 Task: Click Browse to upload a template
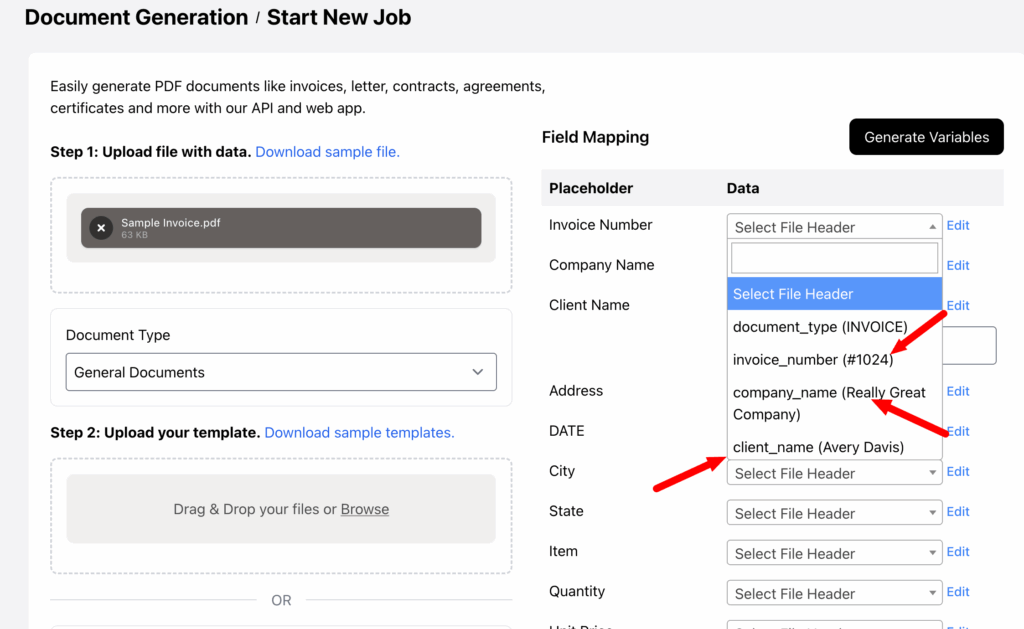365,509
